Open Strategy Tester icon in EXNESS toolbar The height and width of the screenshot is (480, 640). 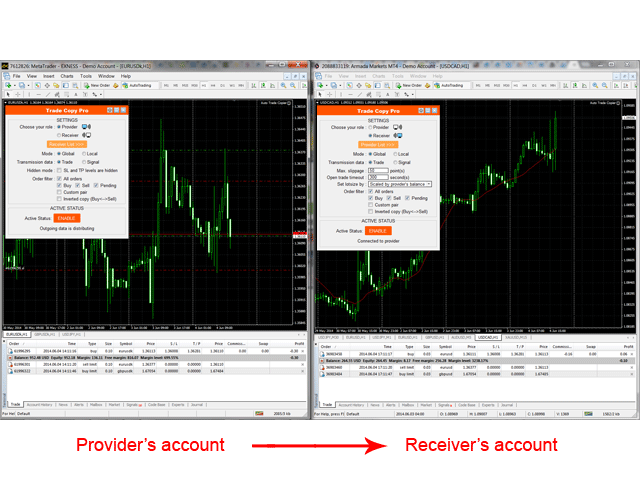click(75, 85)
